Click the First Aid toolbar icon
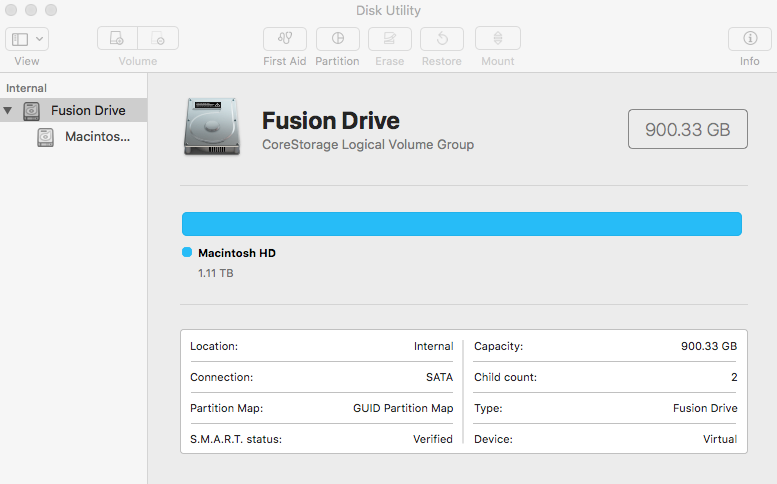777x484 pixels. pyautogui.click(x=285, y=39)
